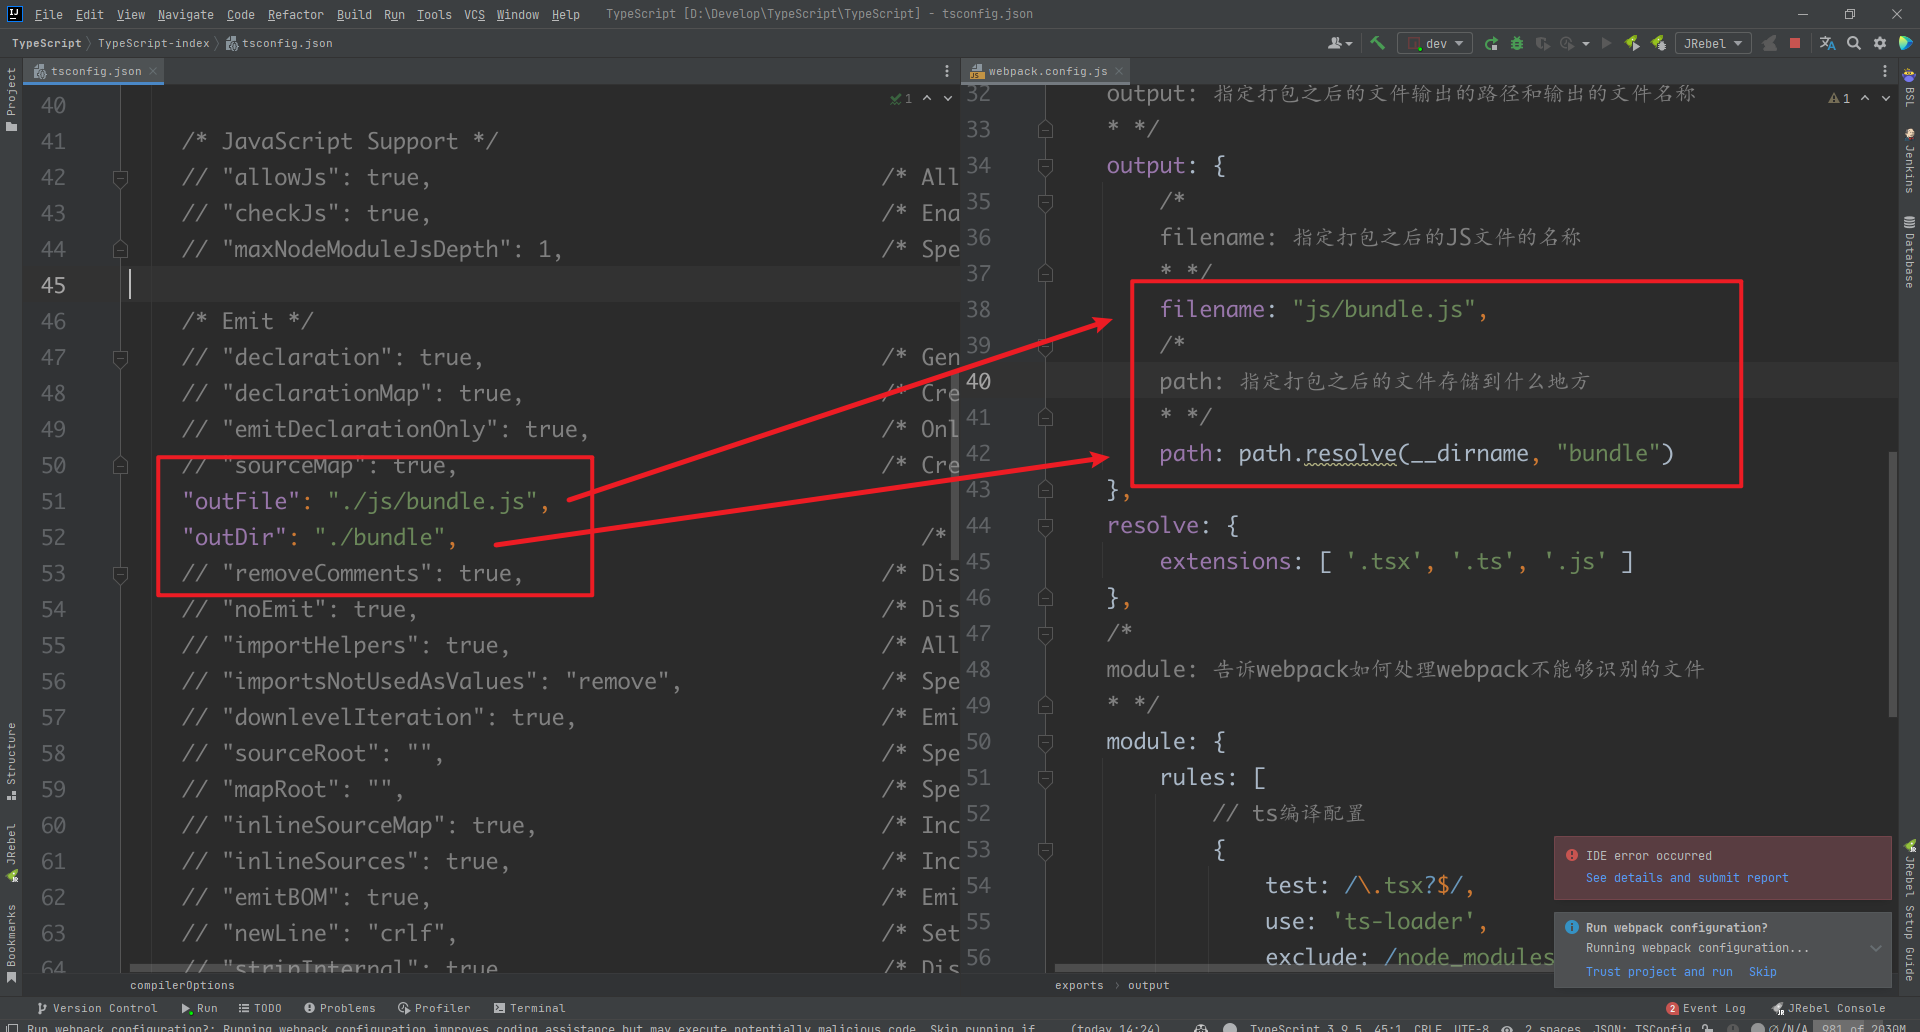Go to previous highlighted problem in tsconfig.json
Screen dimensions: 1920x1032
927,98
